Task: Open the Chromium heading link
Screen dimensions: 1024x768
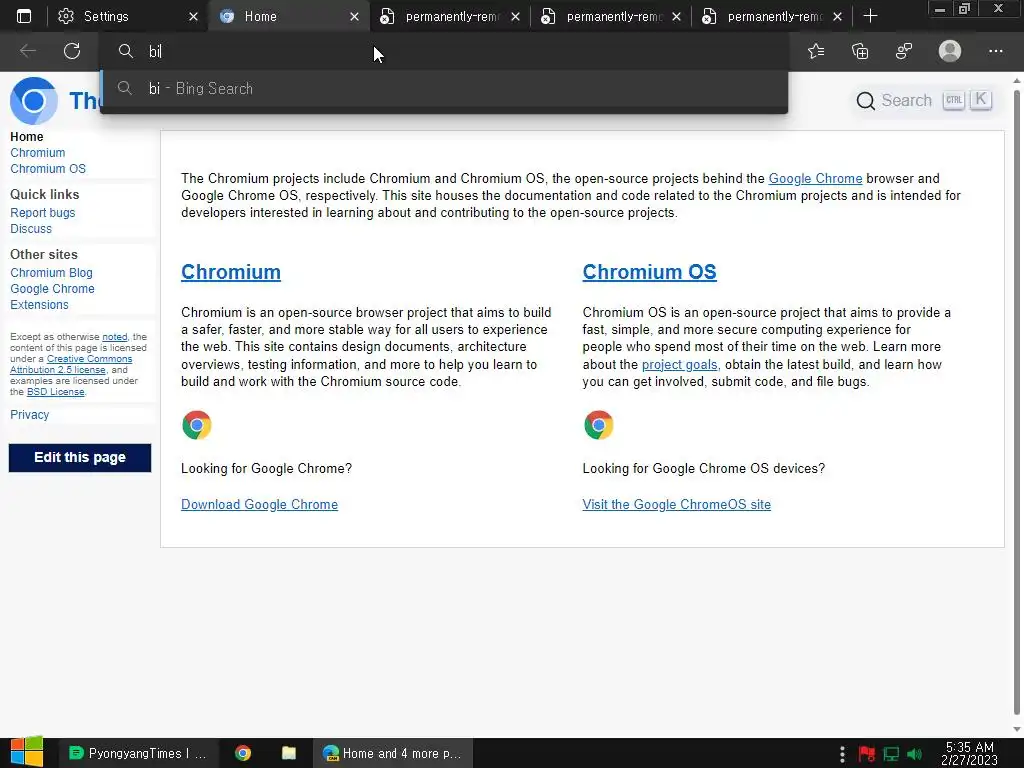Action: tap(231, 272)
